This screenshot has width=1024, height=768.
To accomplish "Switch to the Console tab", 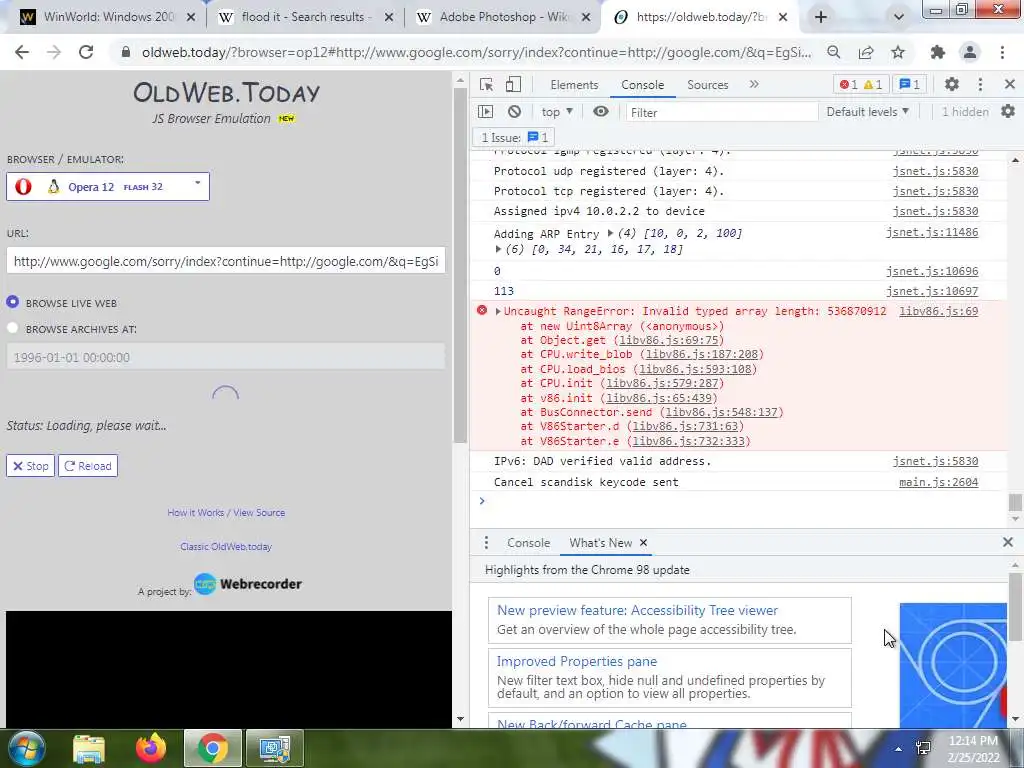I will coord(643,85).
